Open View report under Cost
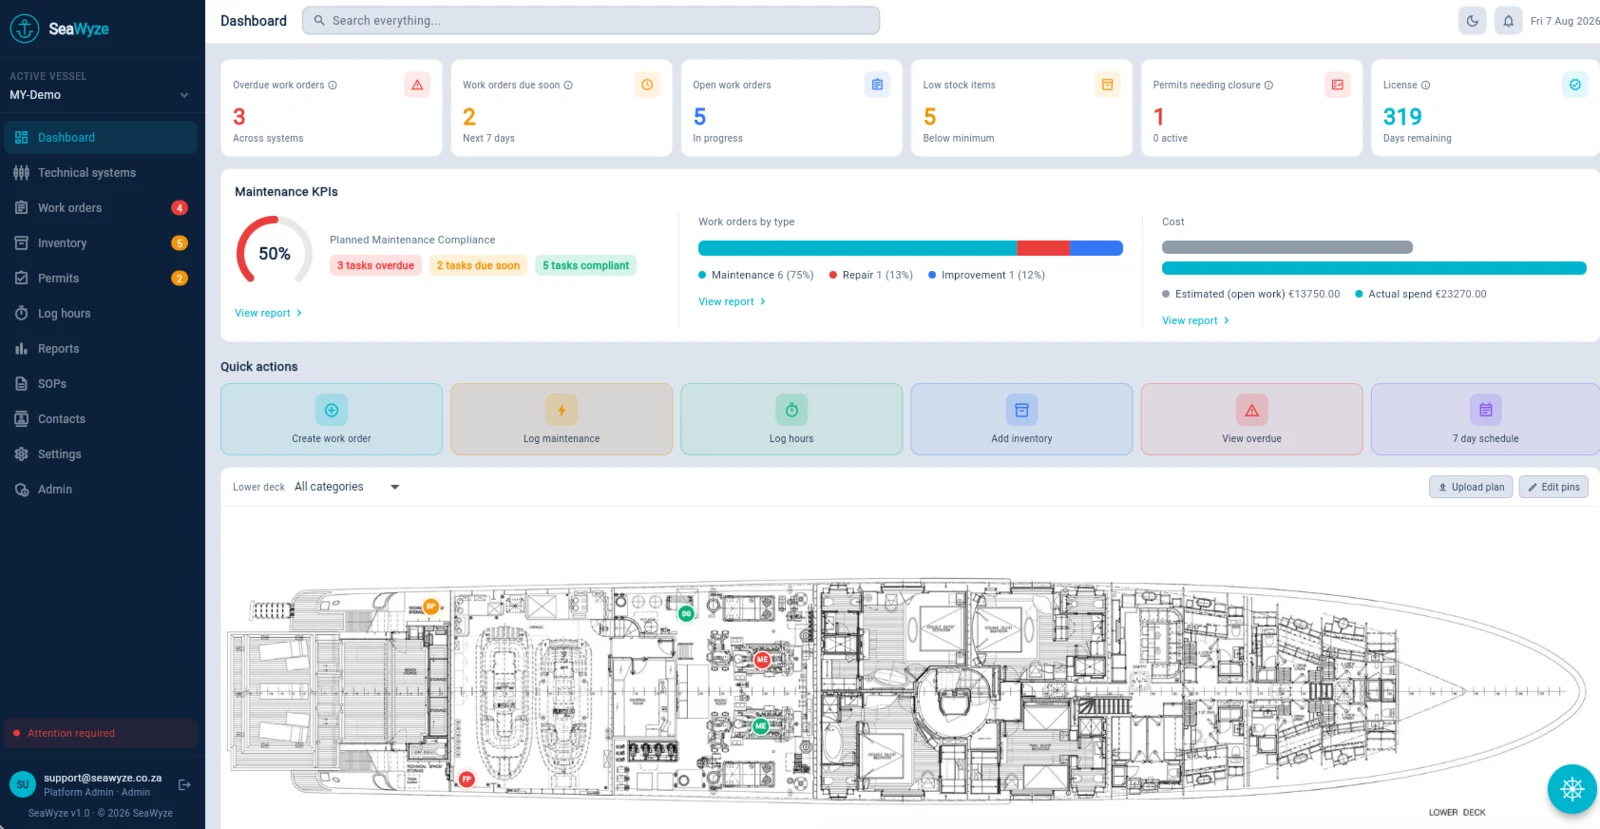This screenshot has width=1600, height=829. (x=1196, y=320)
